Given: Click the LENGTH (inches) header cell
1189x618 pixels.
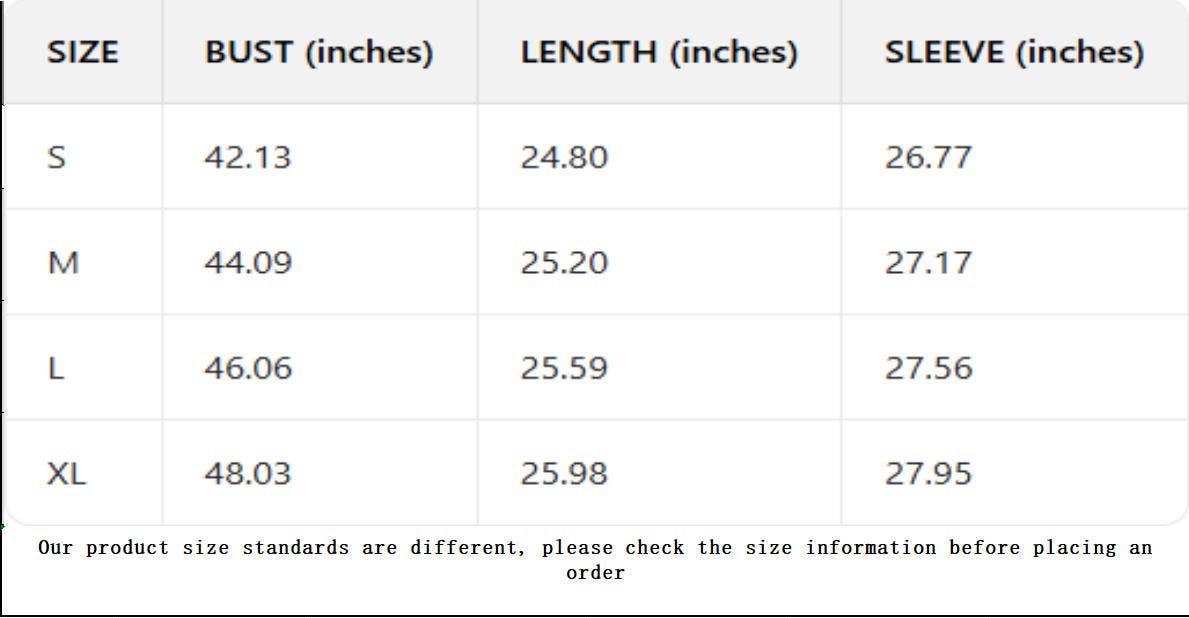Looking at the screenshot, I should coord(659,53).
